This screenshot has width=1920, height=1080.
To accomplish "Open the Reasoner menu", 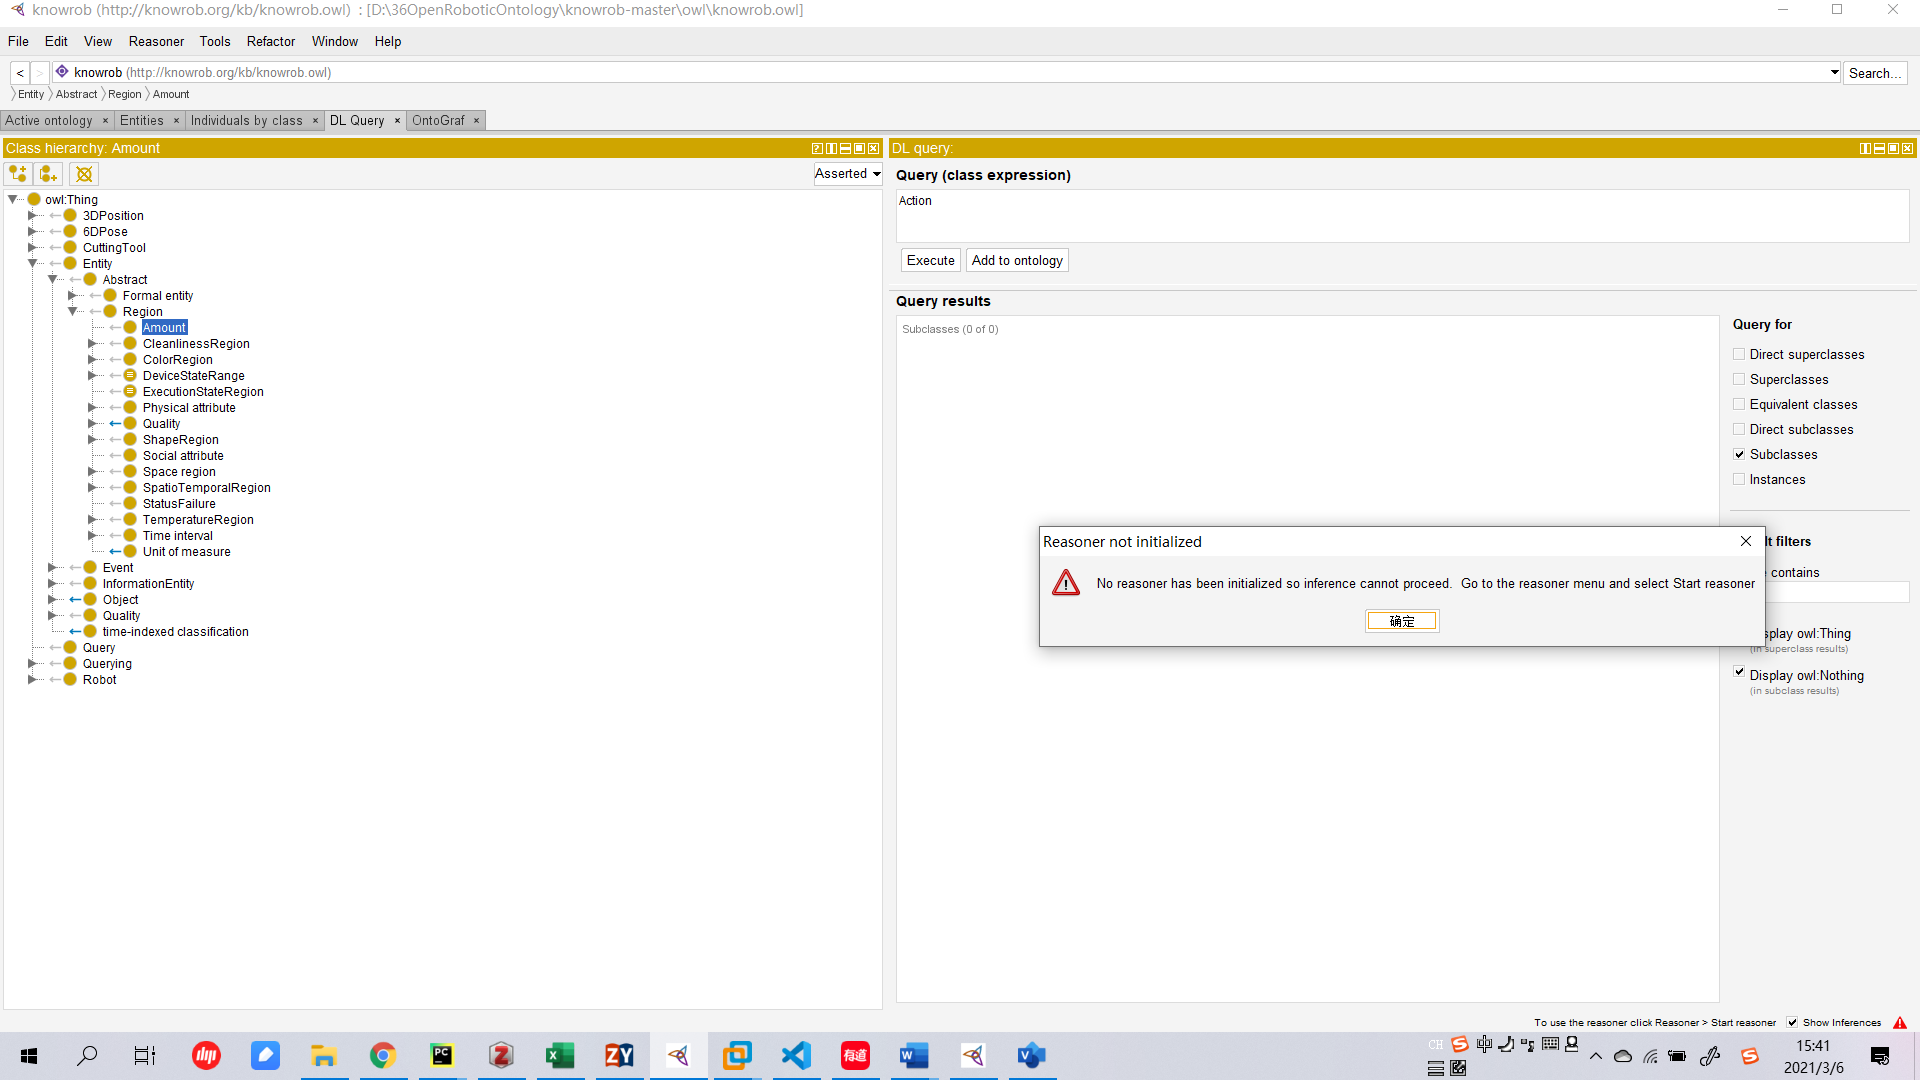I will click(156, 41).
